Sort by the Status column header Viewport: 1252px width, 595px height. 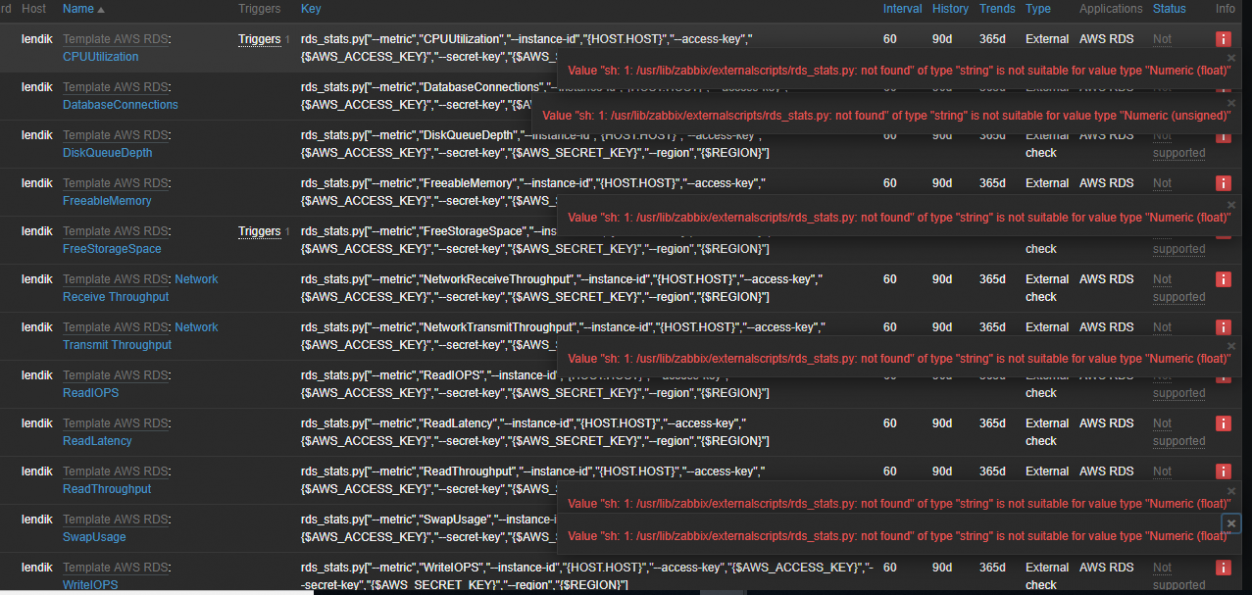[1169, 9]
